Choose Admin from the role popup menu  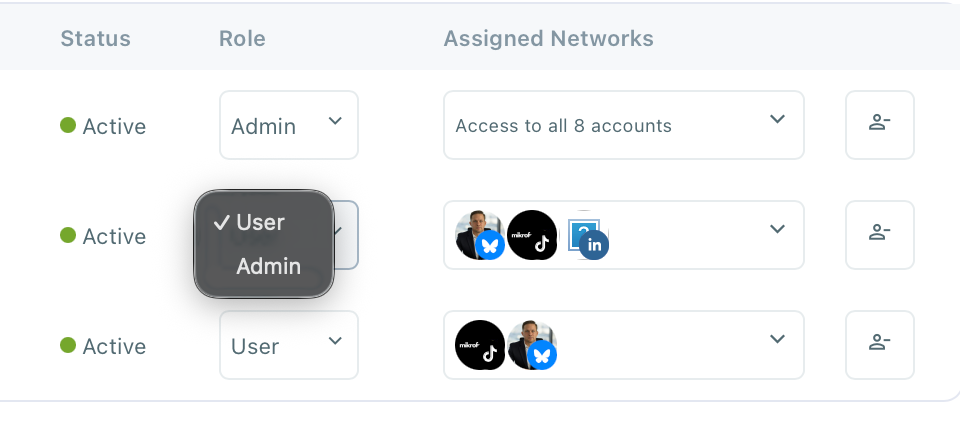[268, 266]
